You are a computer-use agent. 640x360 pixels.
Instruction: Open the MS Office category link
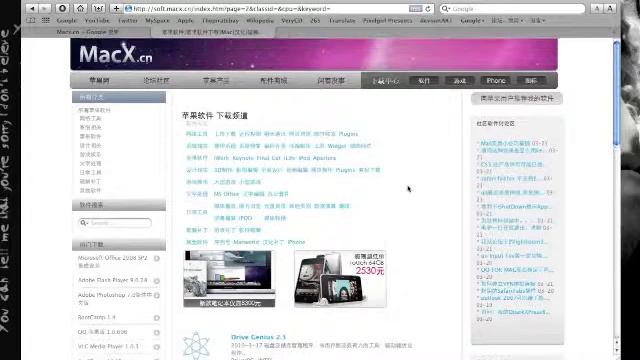[226, 194]
